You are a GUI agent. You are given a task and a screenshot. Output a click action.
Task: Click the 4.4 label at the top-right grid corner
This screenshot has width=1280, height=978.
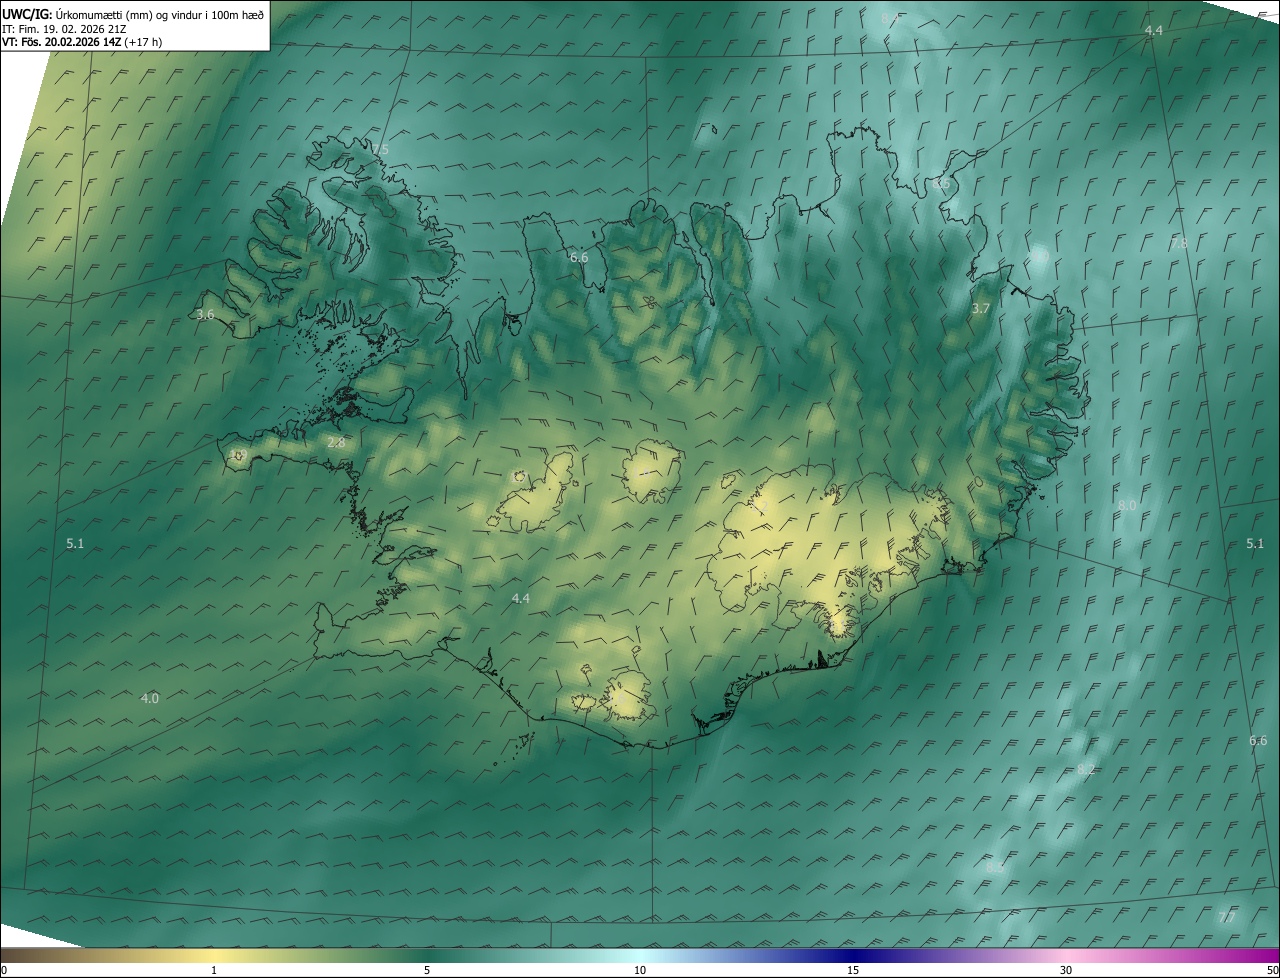(1153, 31)
